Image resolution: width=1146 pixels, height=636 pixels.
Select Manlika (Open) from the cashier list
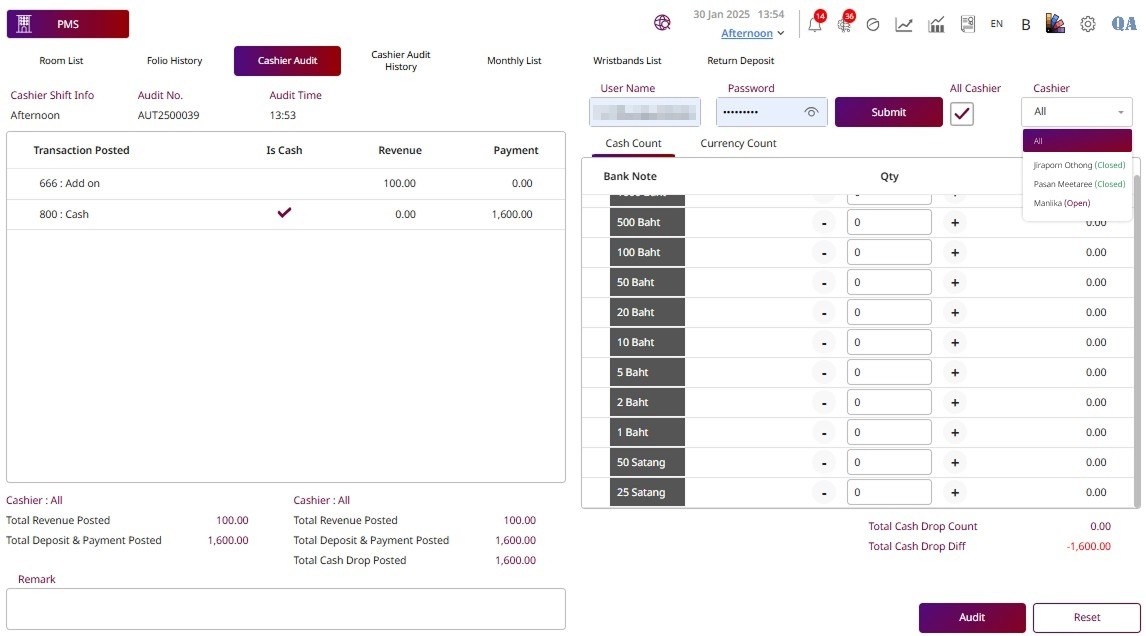(1061, 203)
